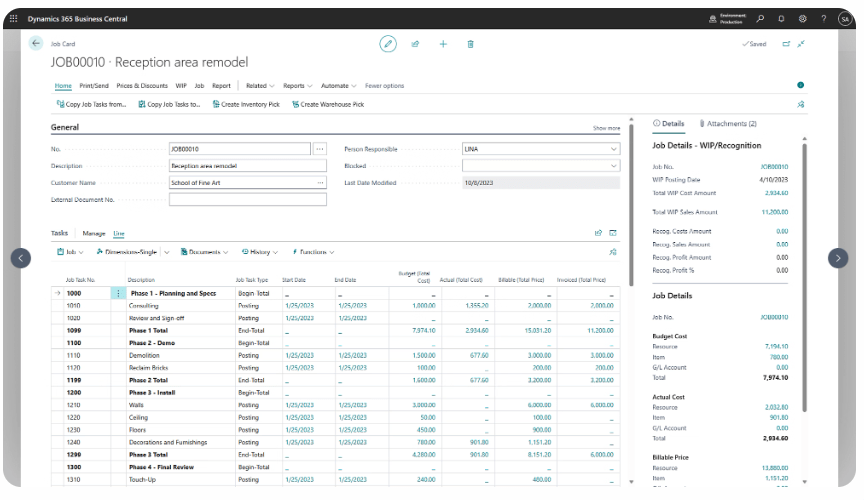Open Total WIP Cost Amount 2,934.60
Image resolution: width=864 pixels, height=500 pixels.
[x=776, y=193]
